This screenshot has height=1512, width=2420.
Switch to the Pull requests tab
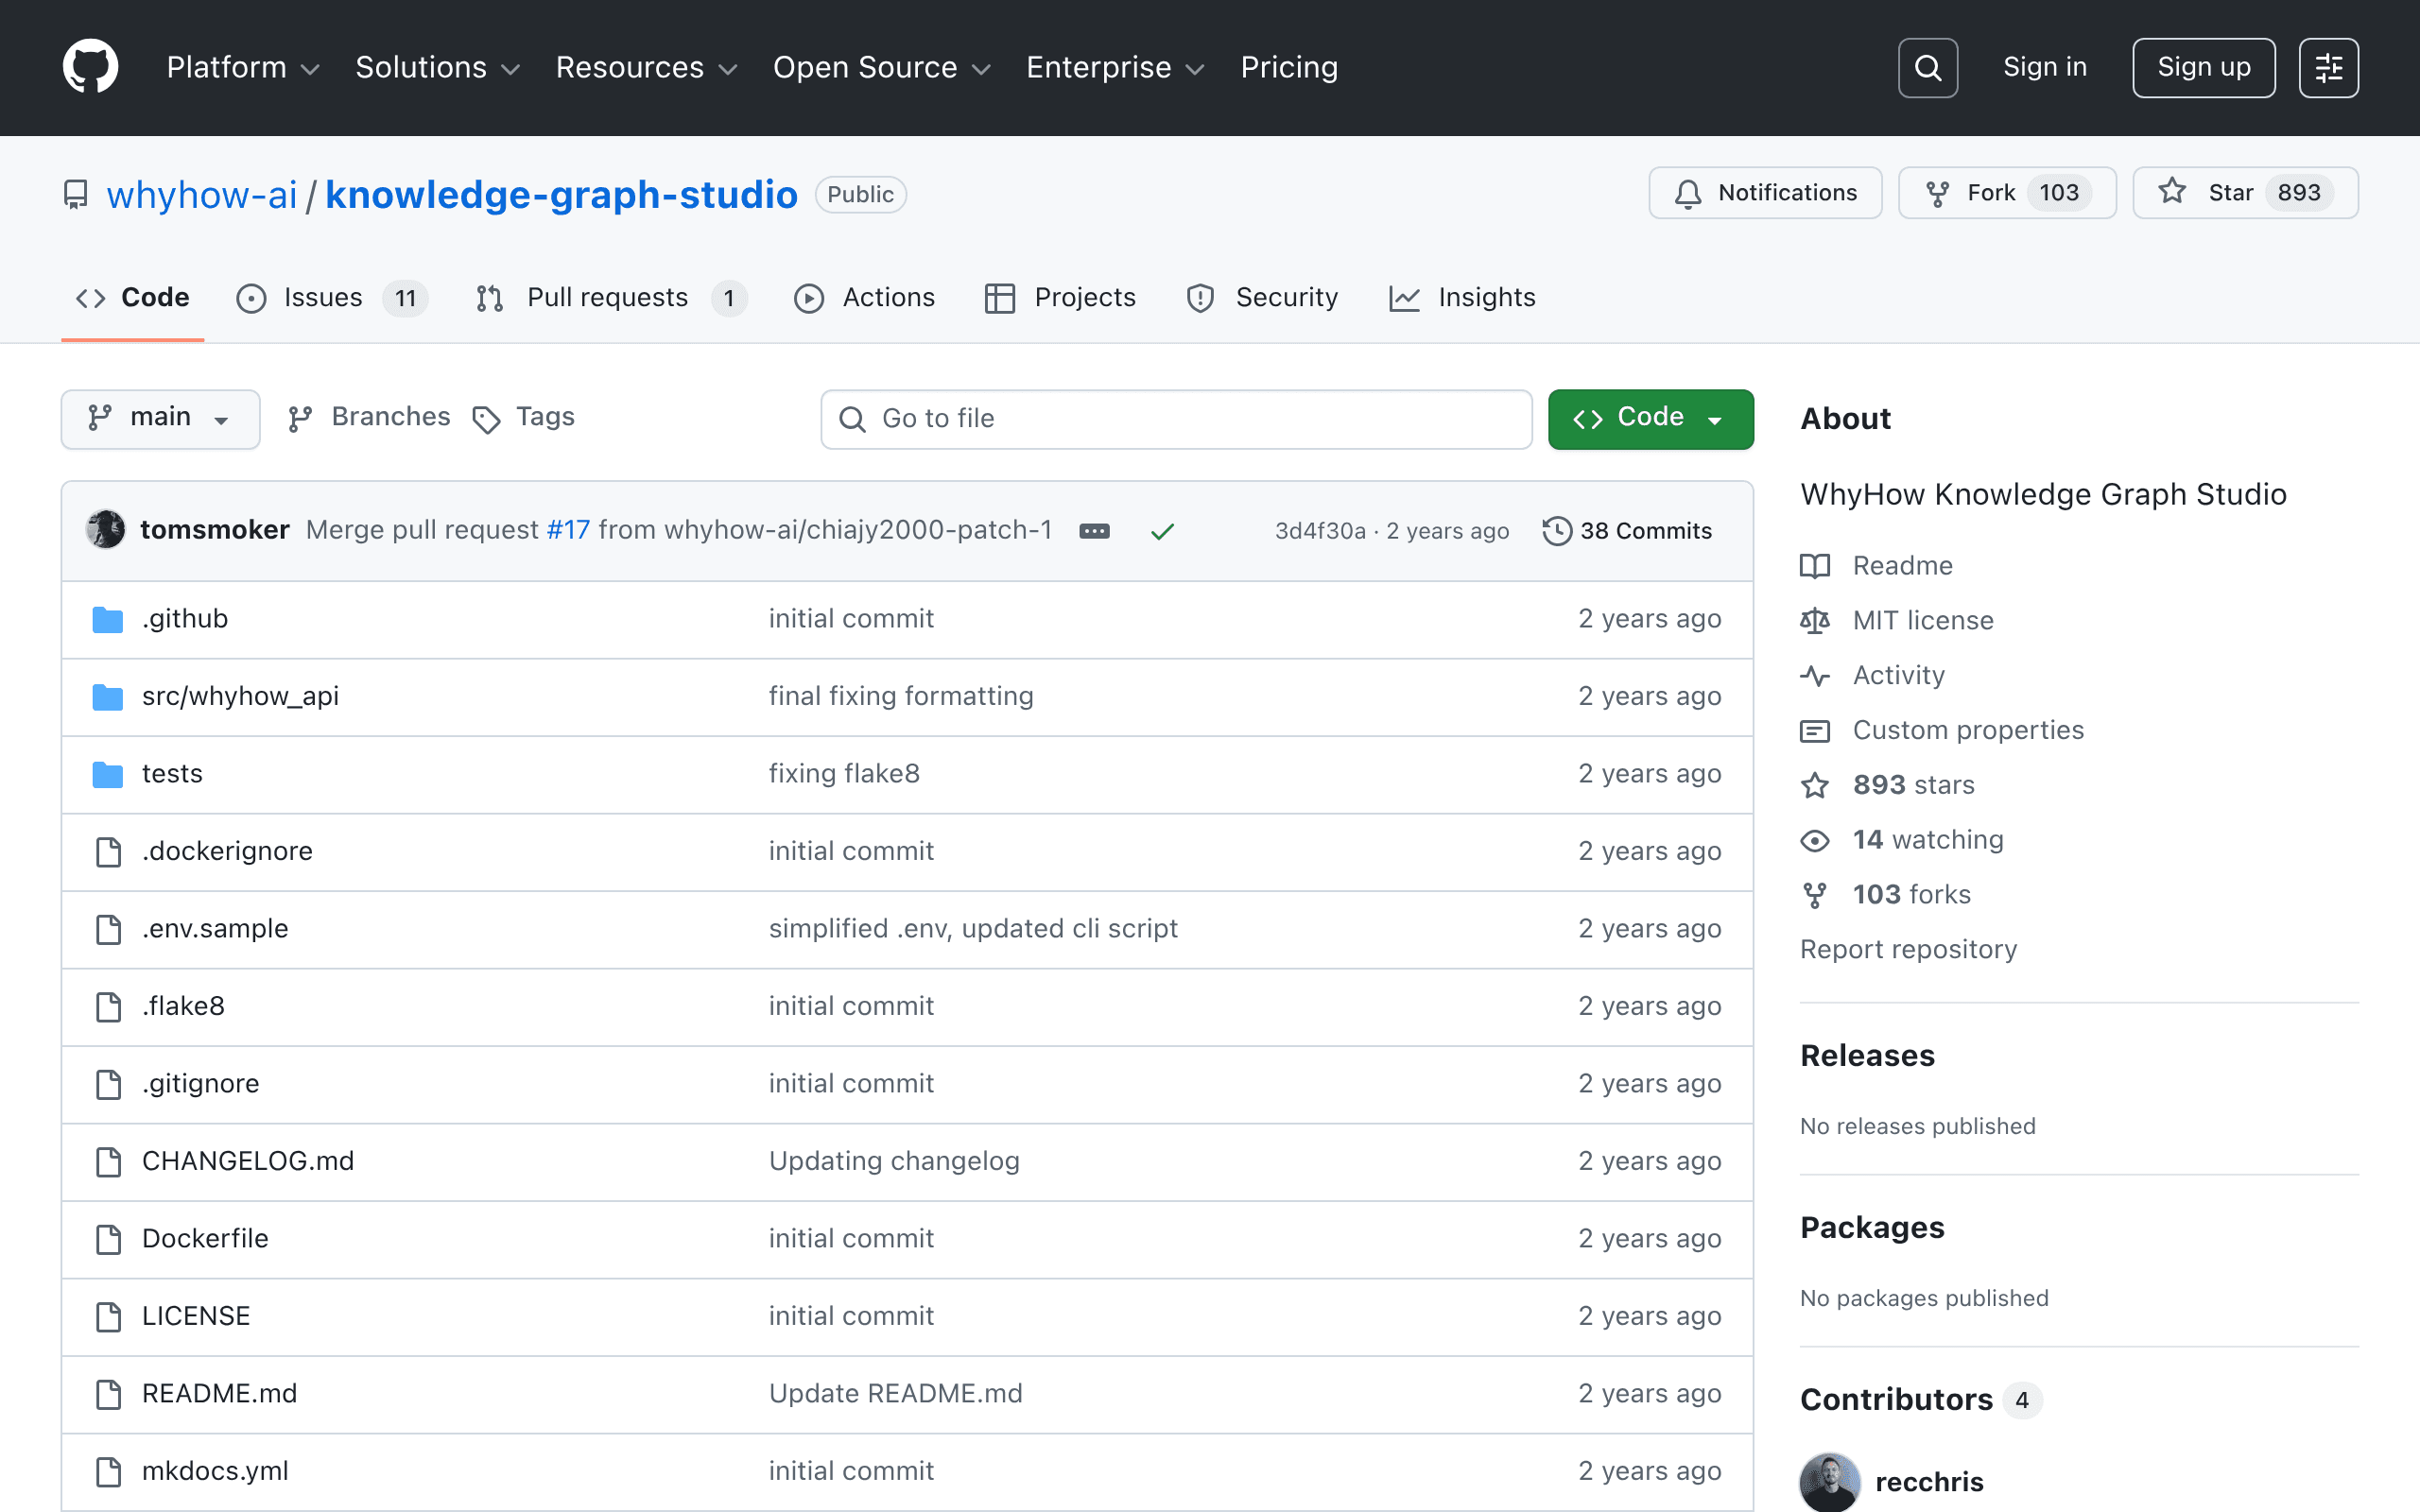[611, 298]
